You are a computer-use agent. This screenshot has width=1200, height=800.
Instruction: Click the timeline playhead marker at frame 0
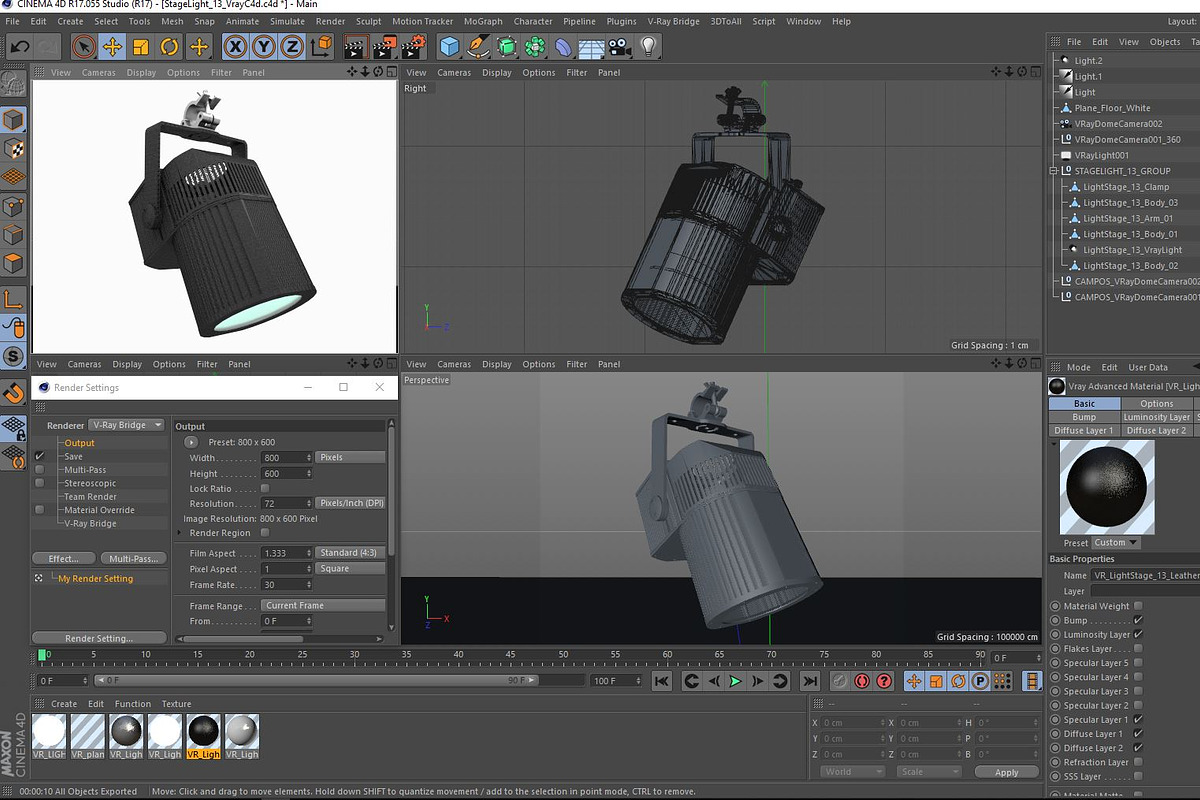coord(43,655)
